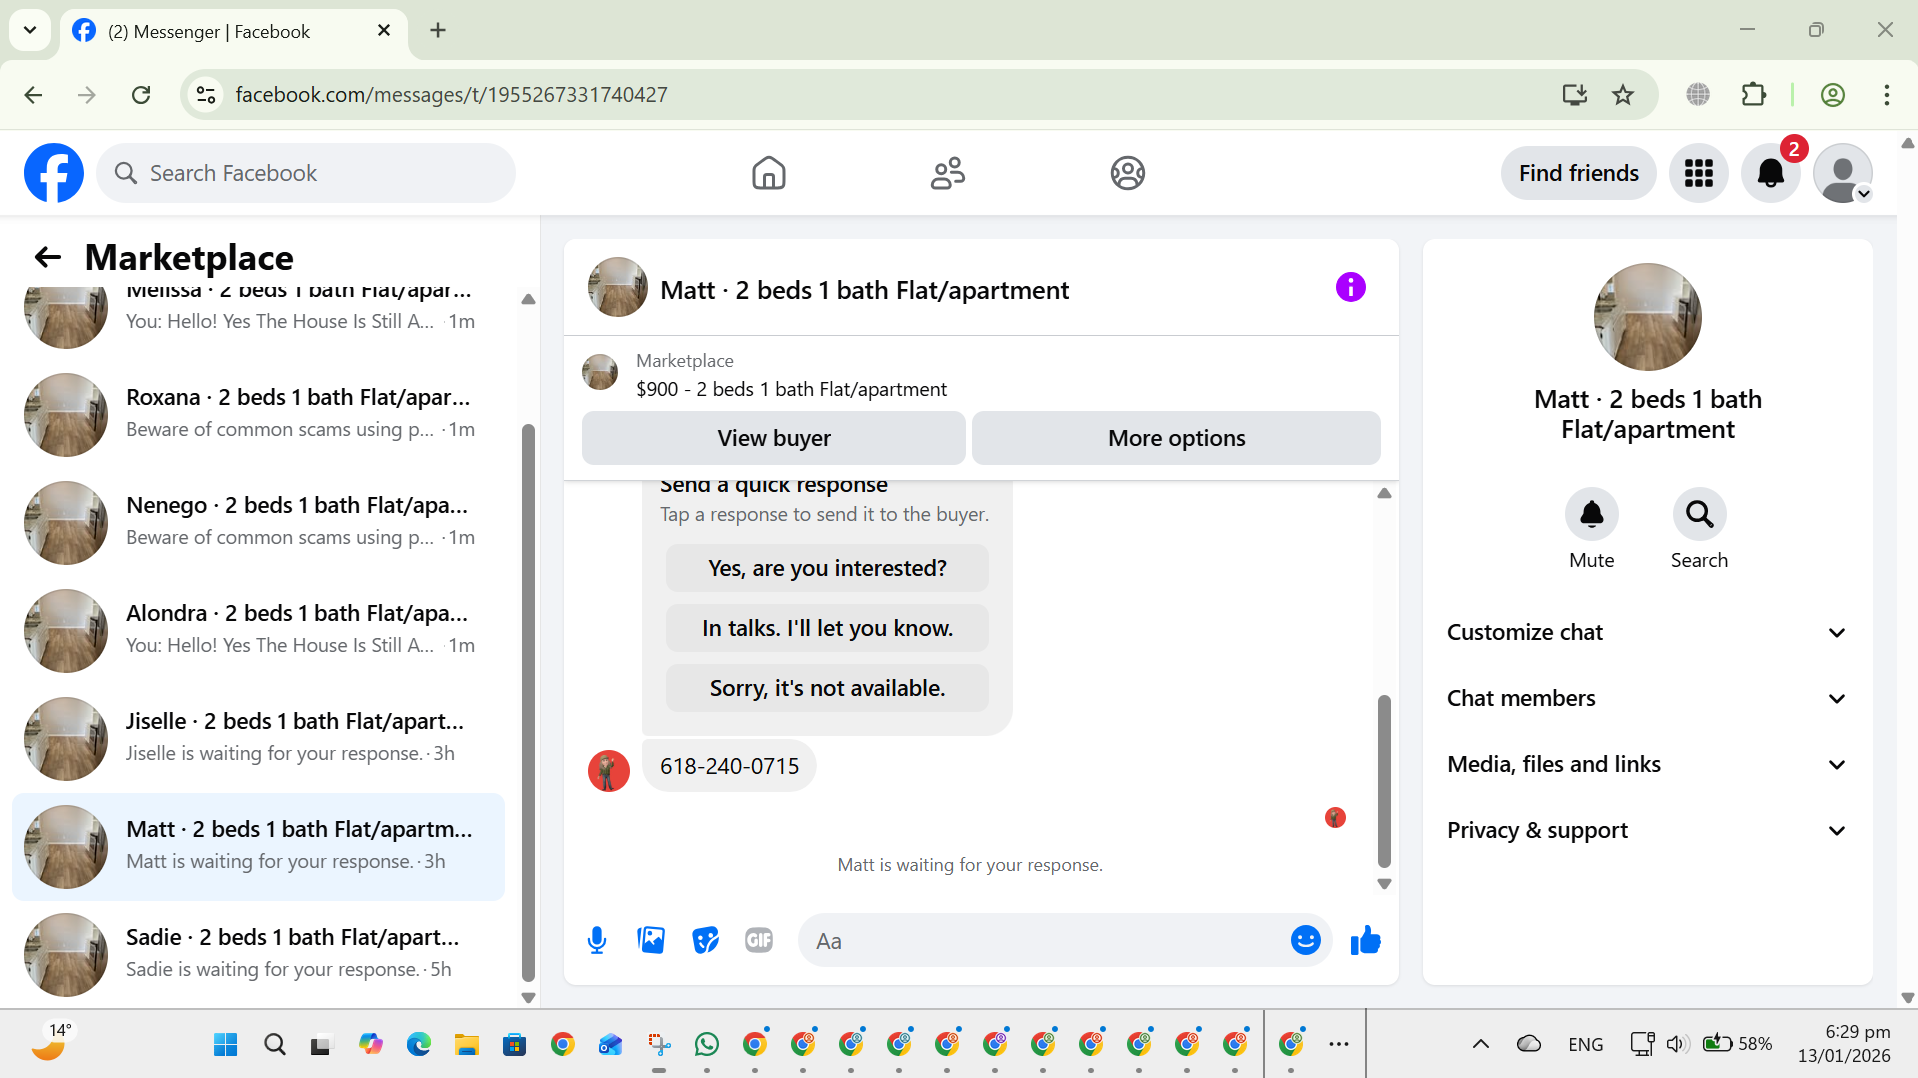Viewport: 1918px width, 1078px height.
Task: Open Chrome three-dot menu
Action: [1886, 94]
